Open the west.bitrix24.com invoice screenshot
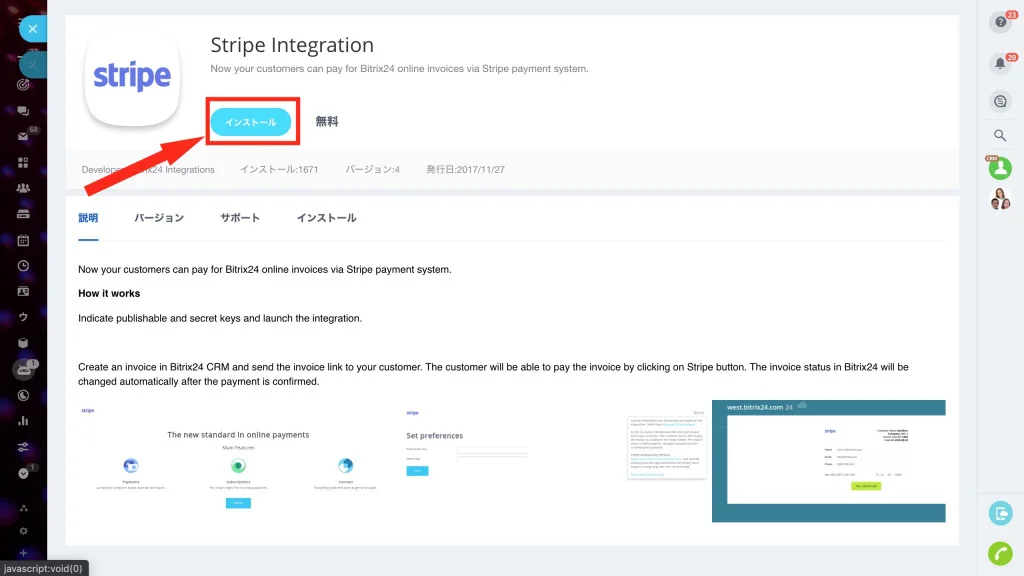Screen dimensions: 1024x576 tap(828, 460)
